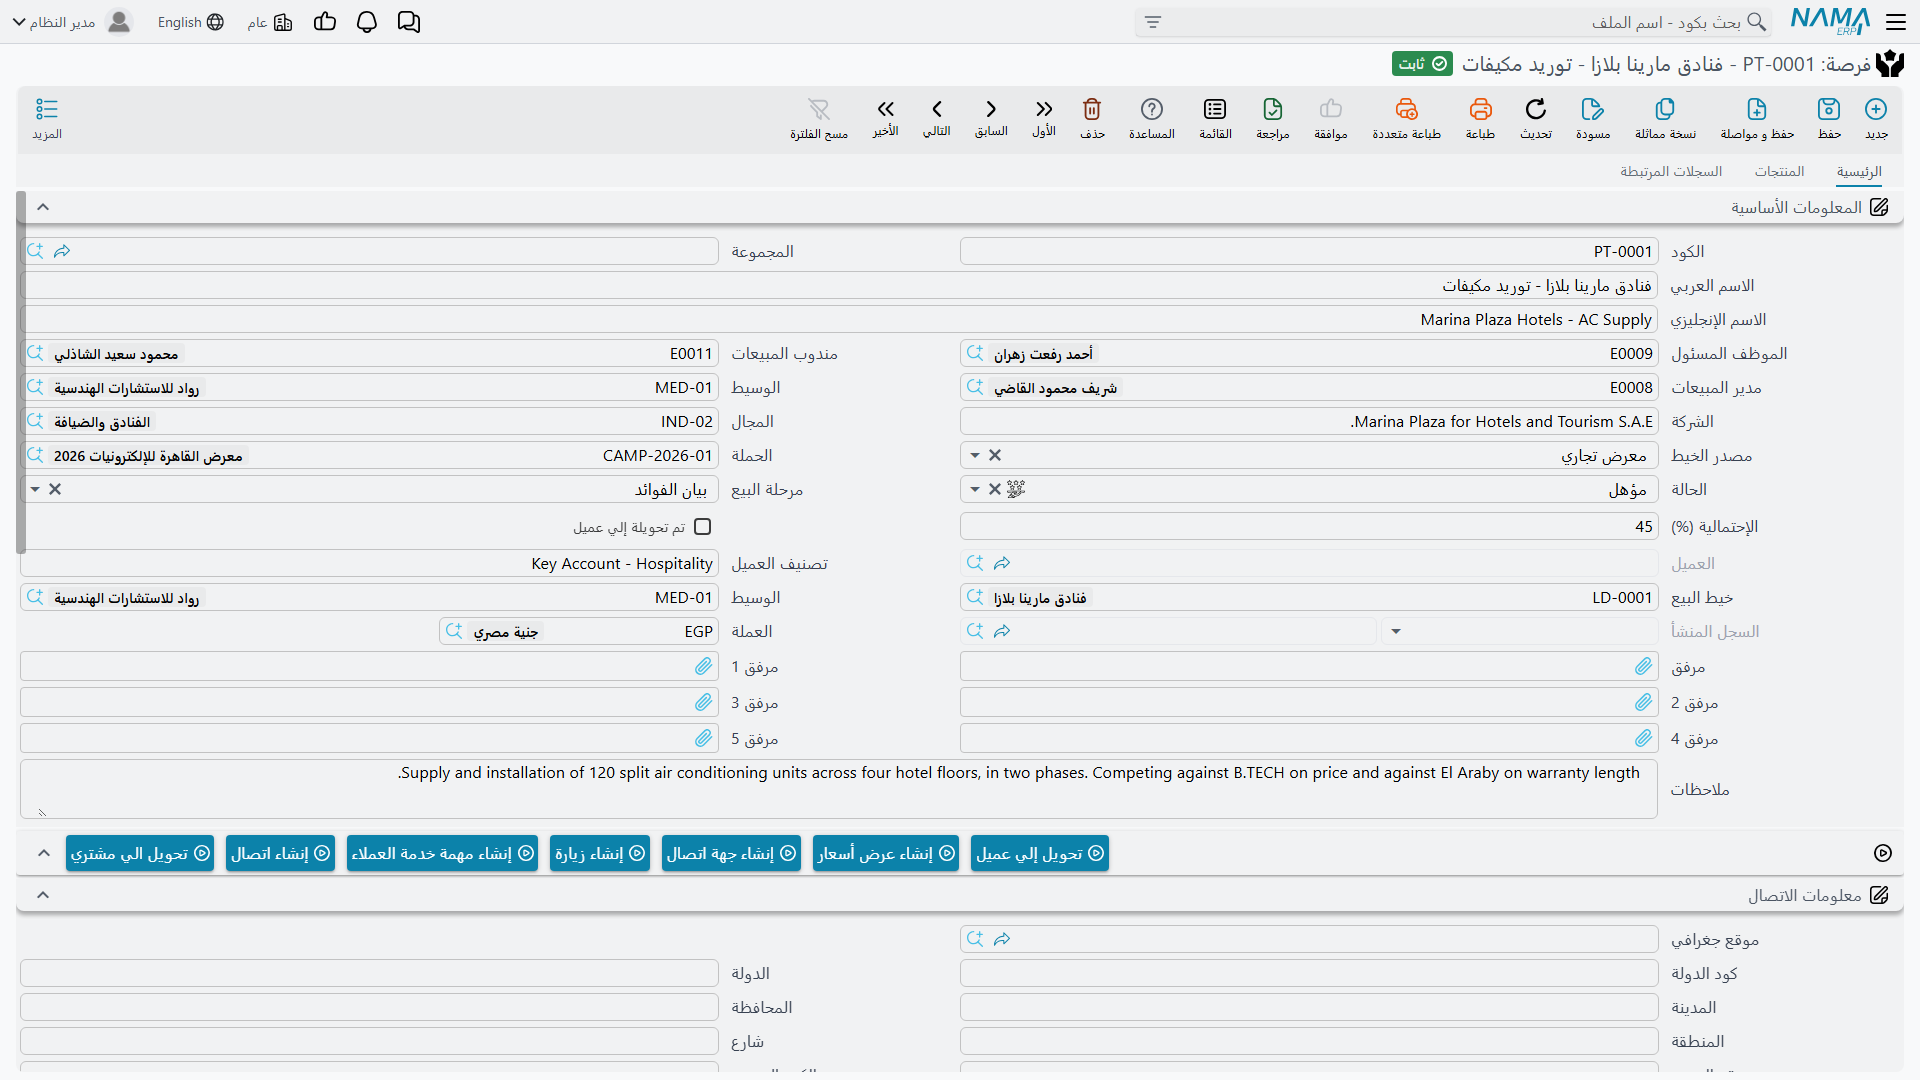
Task: Open the القائمة list view
Action: pyautogui.click(x=1215, y=118)
